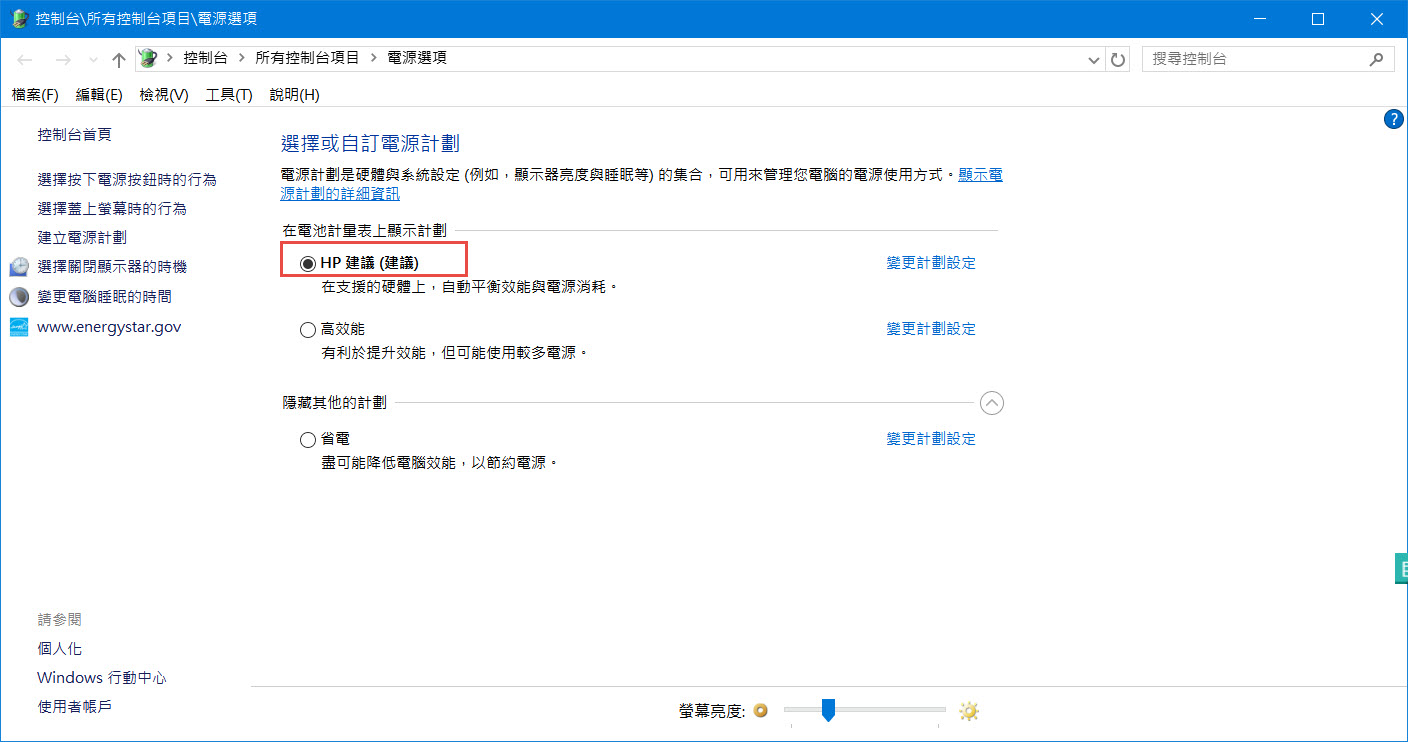Open 選擇關閉顯示器的時機

coord(112,267)
